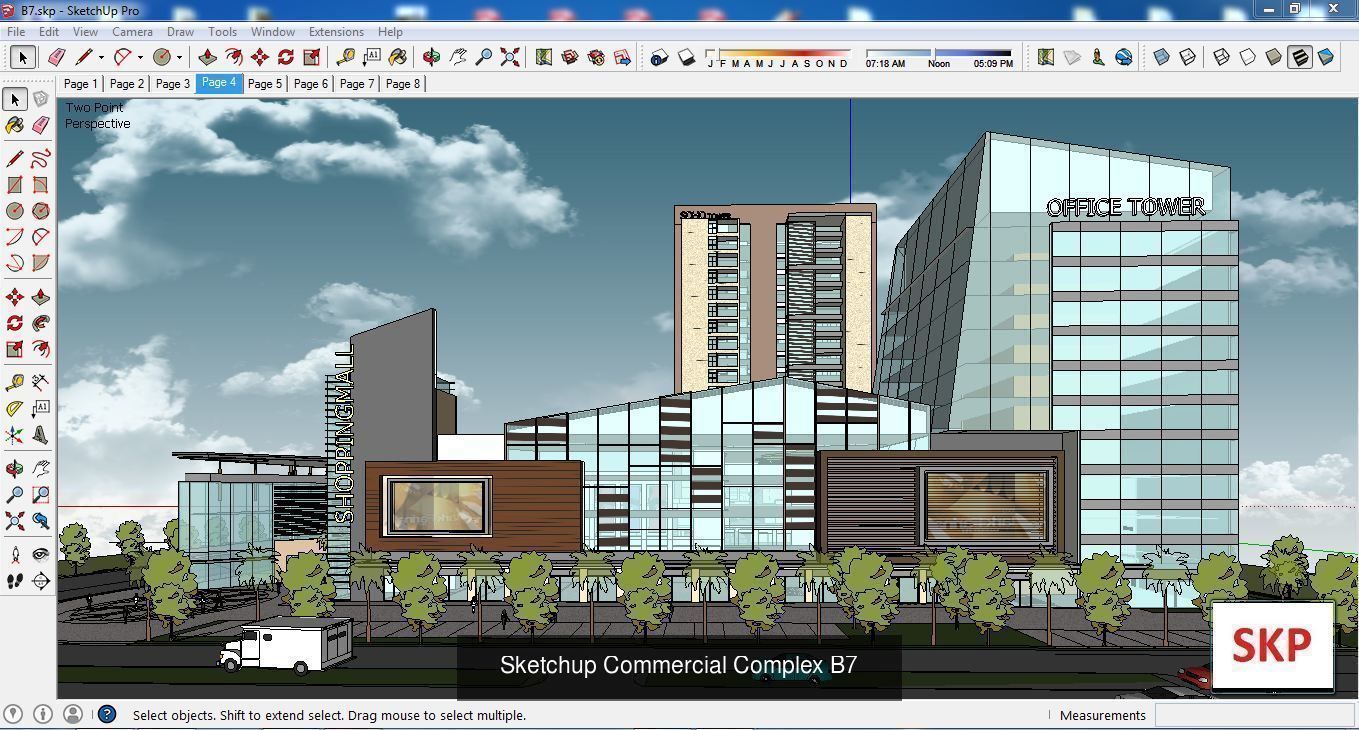This screenshot has width=1359, height=730.
Task: Select the Walk footprints tool
Action: [15, 581]
